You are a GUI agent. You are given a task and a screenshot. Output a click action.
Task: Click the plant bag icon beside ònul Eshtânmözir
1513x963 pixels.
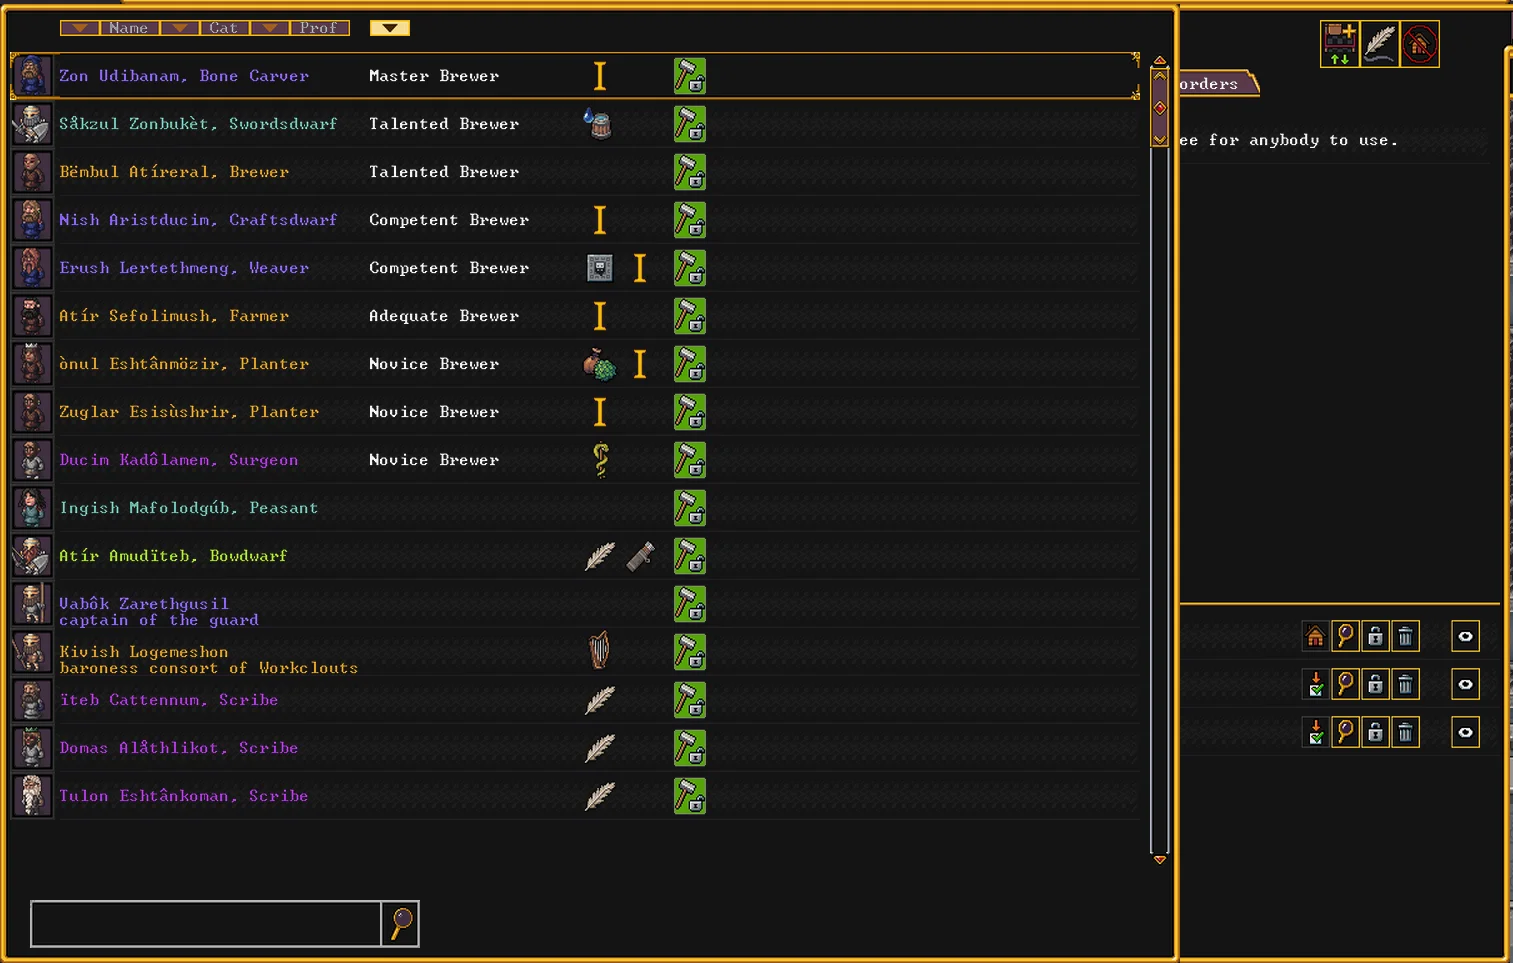tap(599, 364)
